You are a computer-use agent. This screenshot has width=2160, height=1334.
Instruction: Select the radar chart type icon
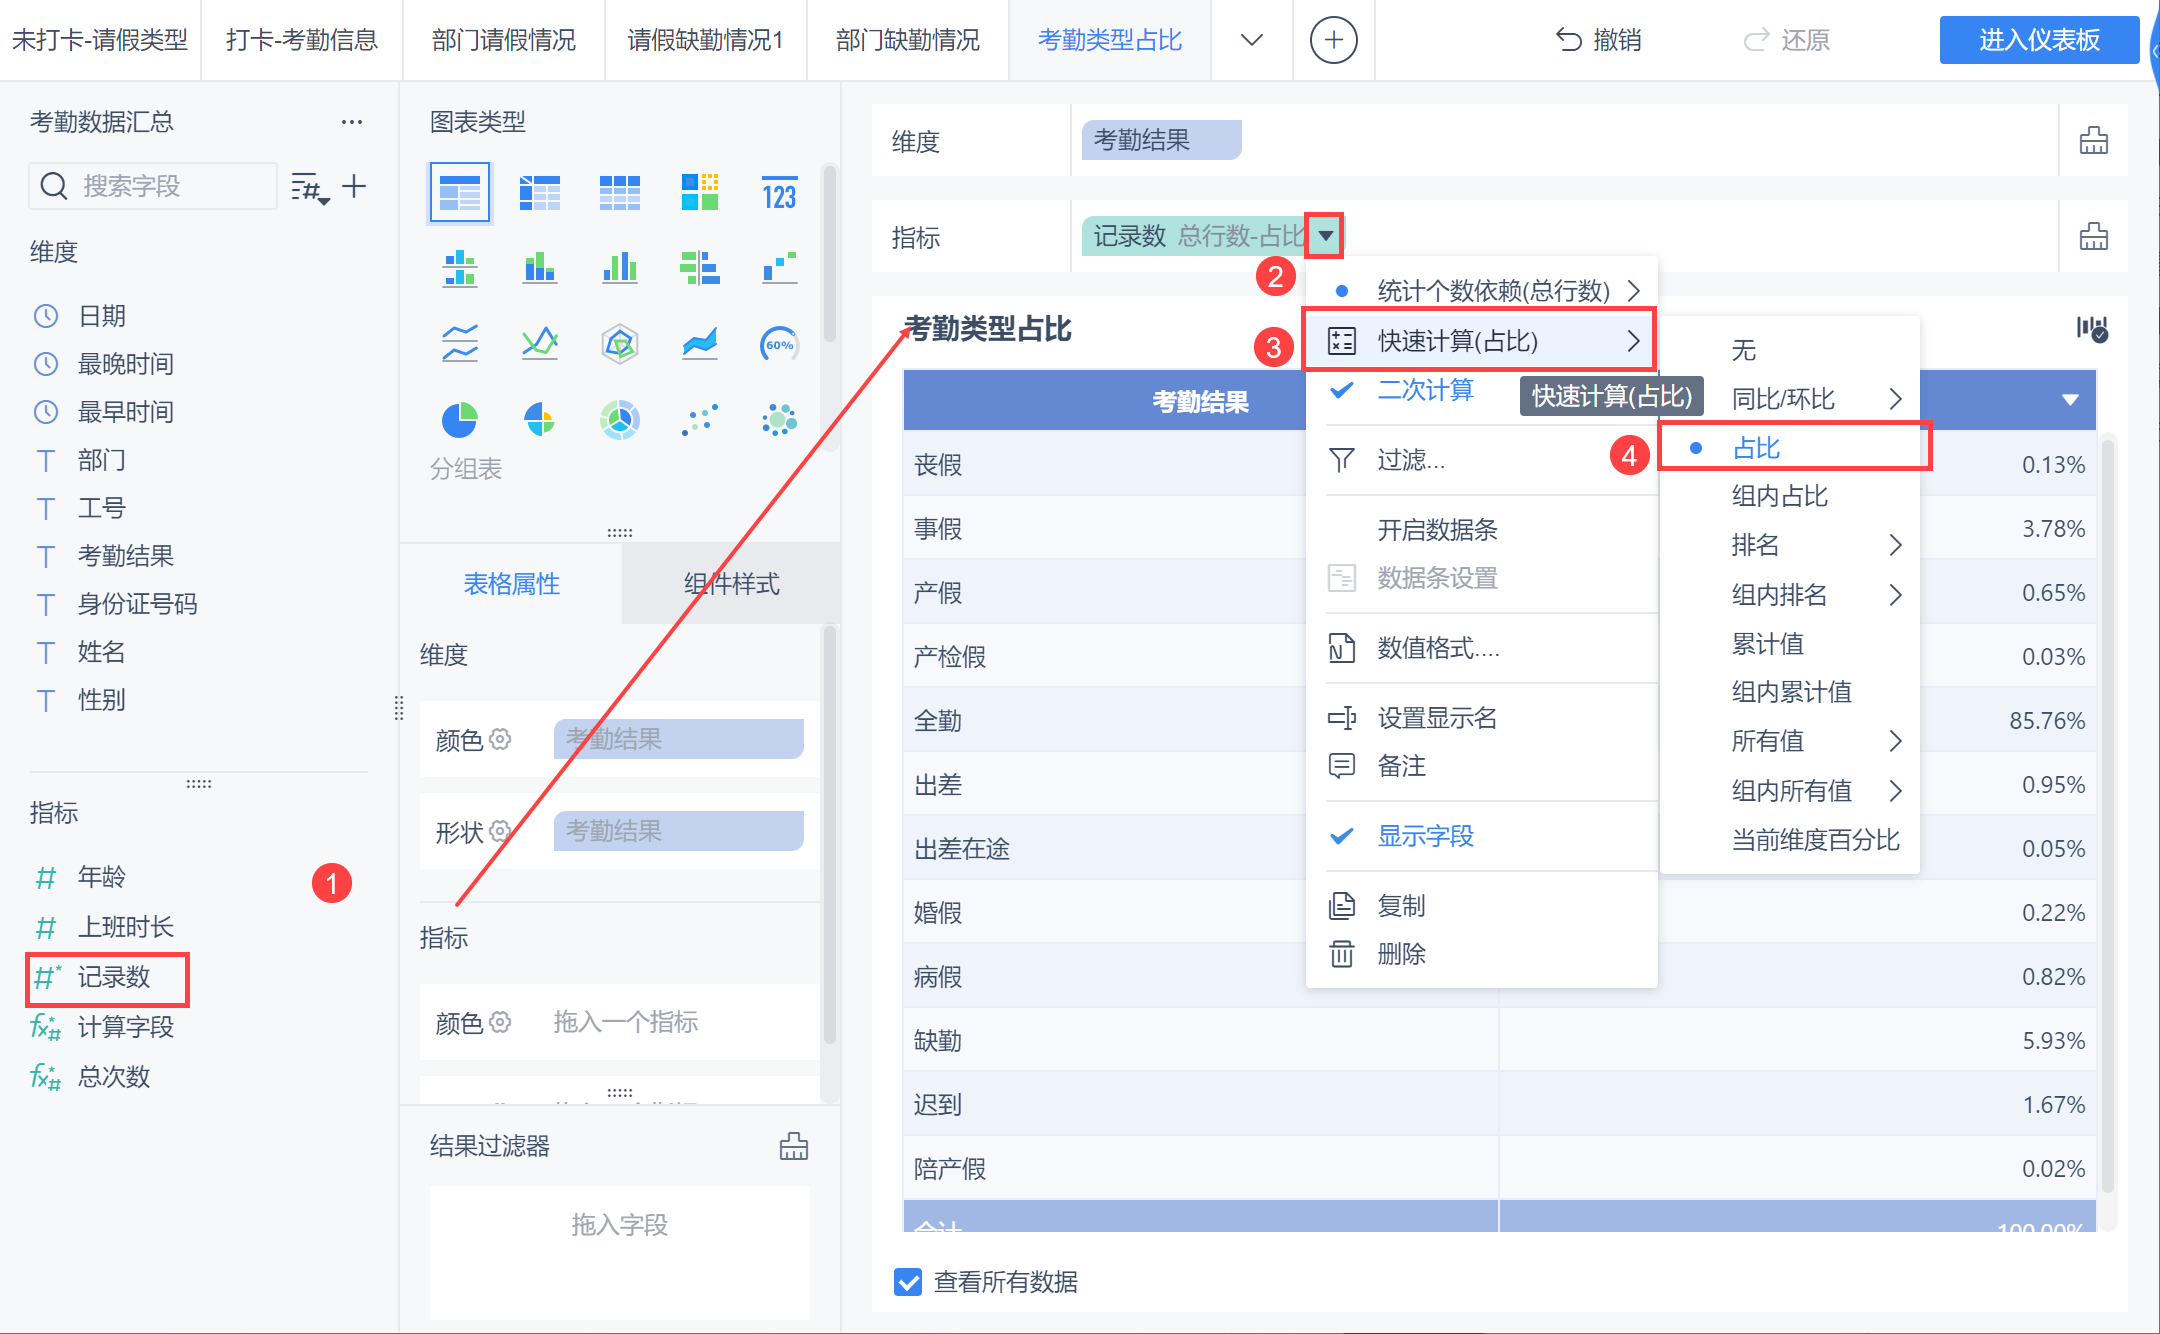[619, 344]
